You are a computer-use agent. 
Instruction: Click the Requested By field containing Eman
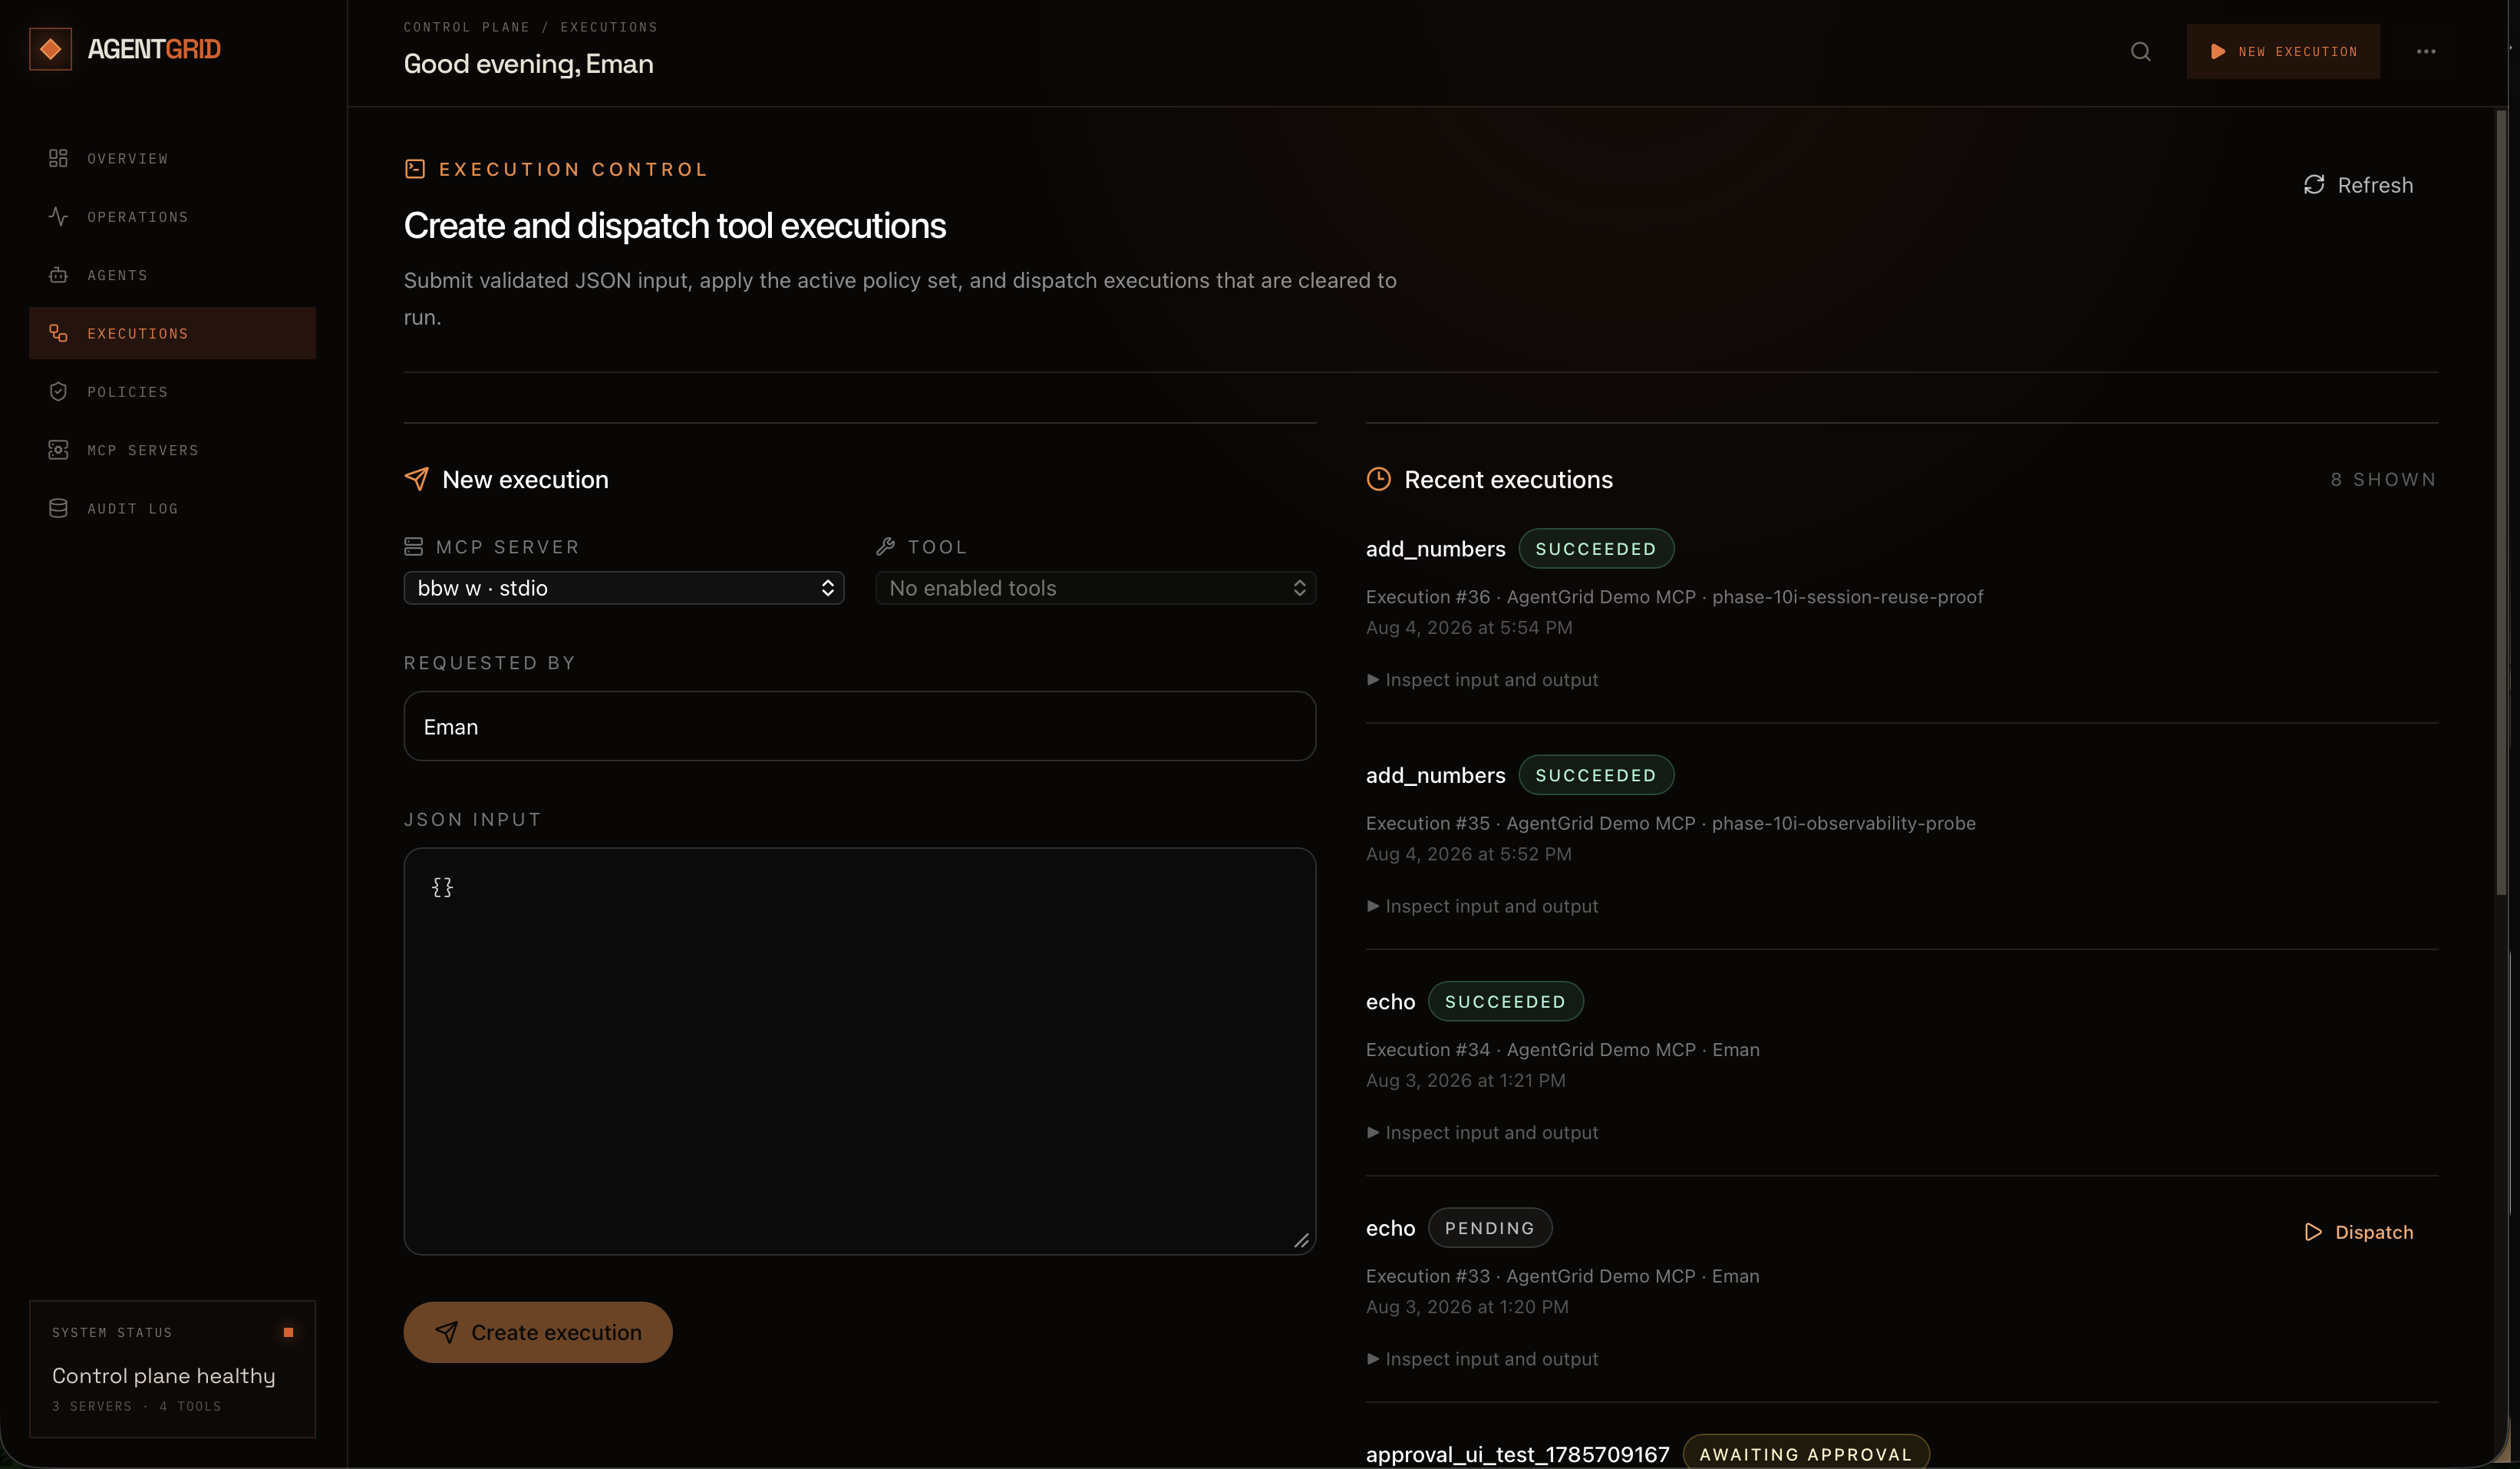(860, 726)
